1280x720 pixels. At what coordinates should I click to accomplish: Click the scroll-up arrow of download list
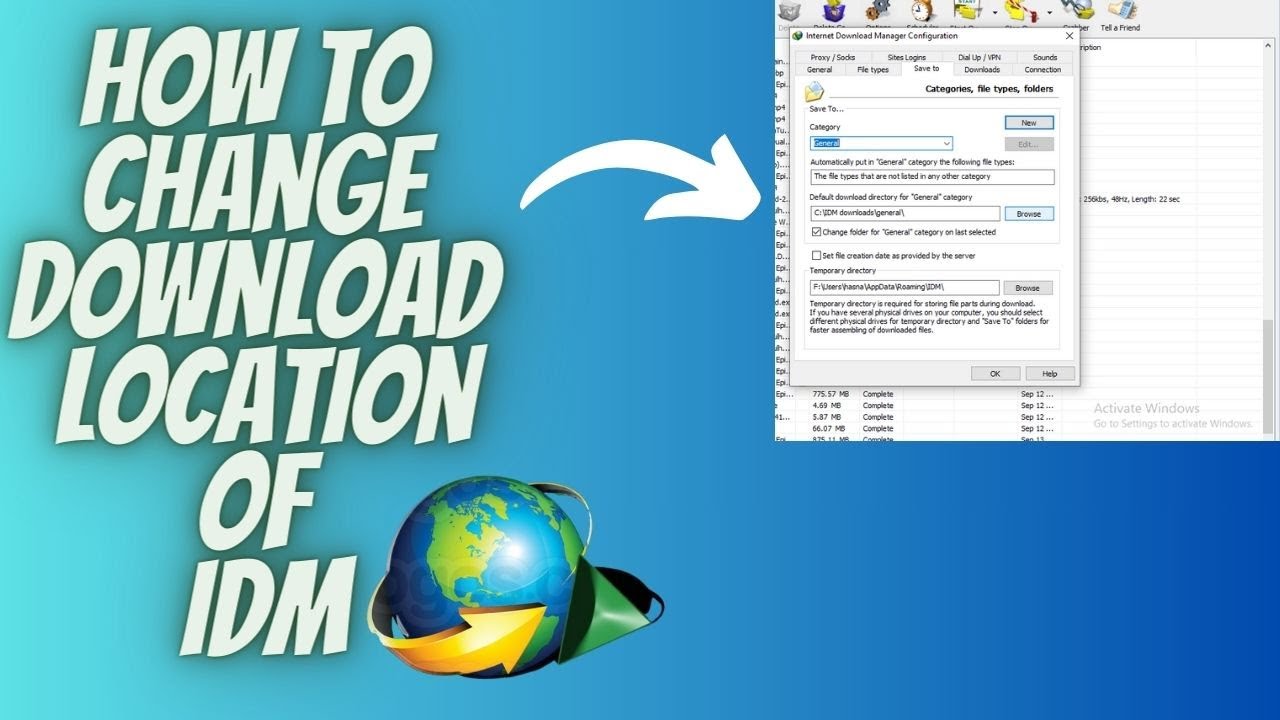pyautogui.click(x=1269, y=46)
